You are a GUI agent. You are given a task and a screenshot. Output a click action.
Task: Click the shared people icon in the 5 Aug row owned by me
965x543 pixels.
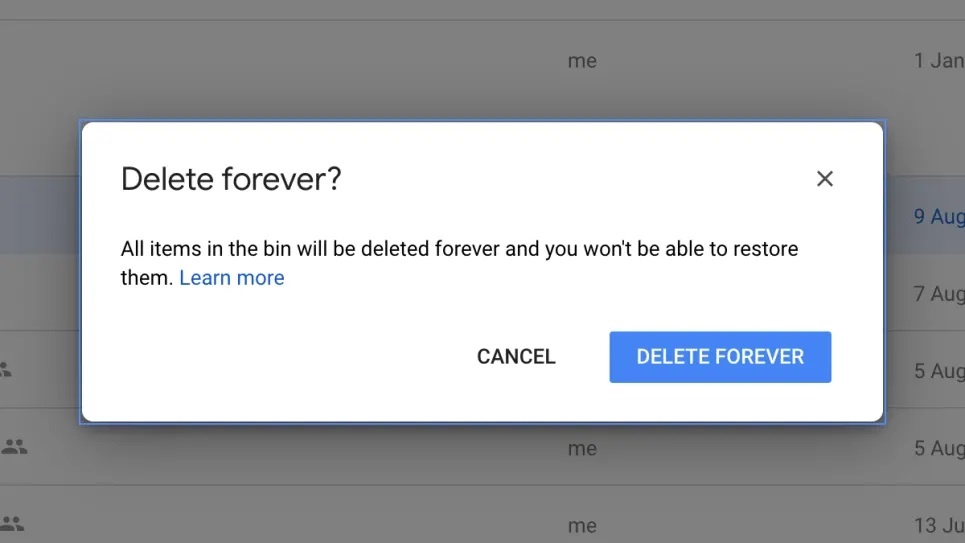click(14, 447)
